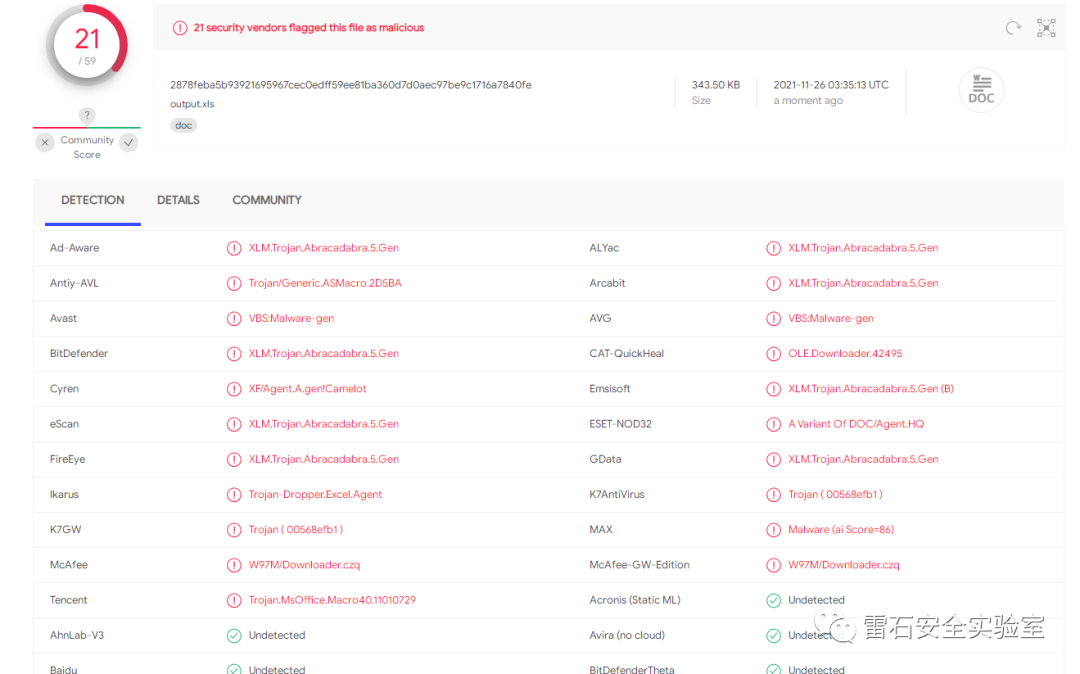The image size is (1080, 674).
Task: Click the Ad-Aware vendor name
Action: pyautogui.click(x=74, y=248)
